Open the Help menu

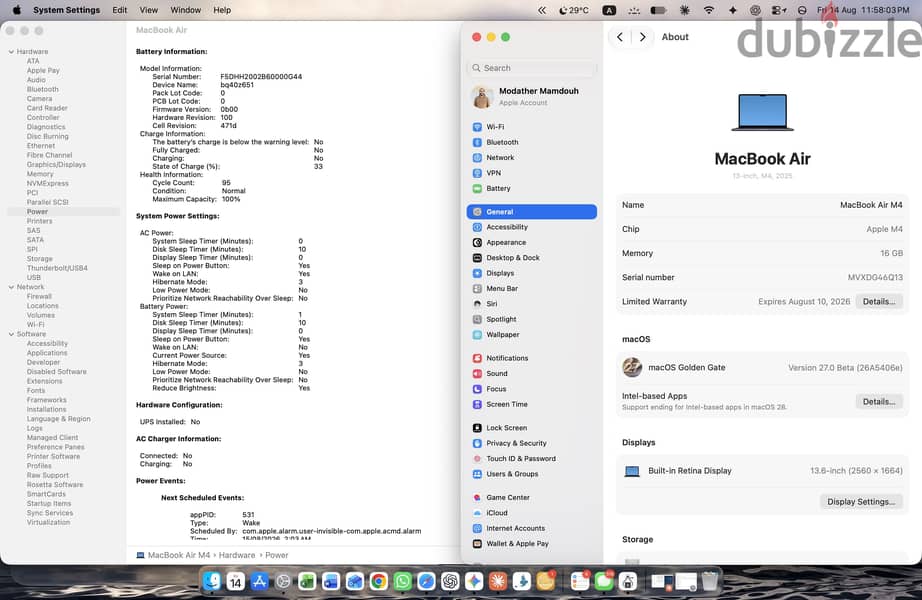point(222,10)
